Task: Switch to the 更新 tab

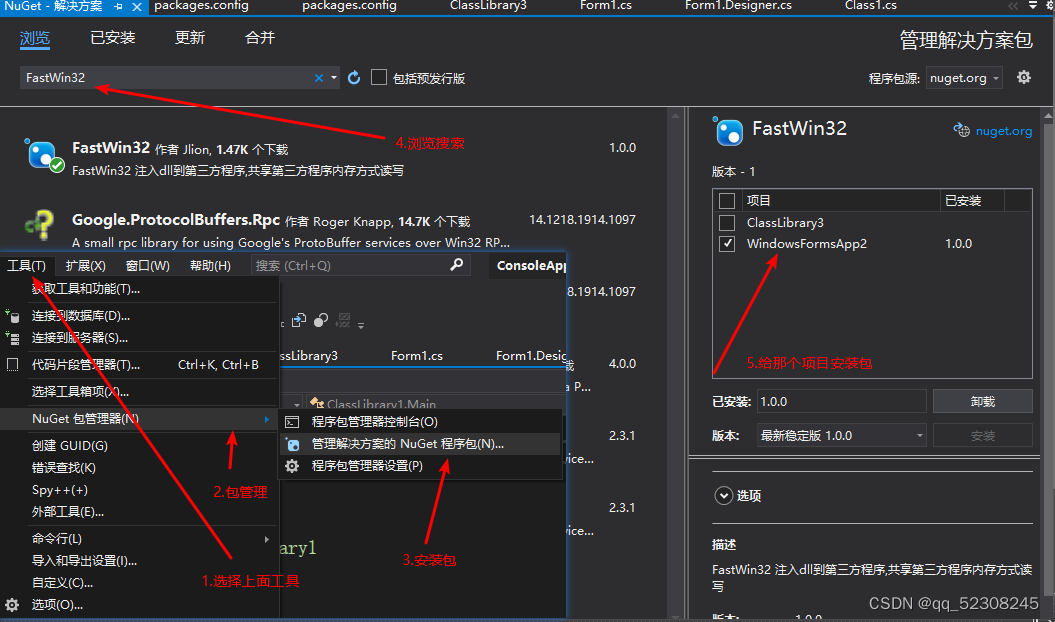Action: [190, 38]
